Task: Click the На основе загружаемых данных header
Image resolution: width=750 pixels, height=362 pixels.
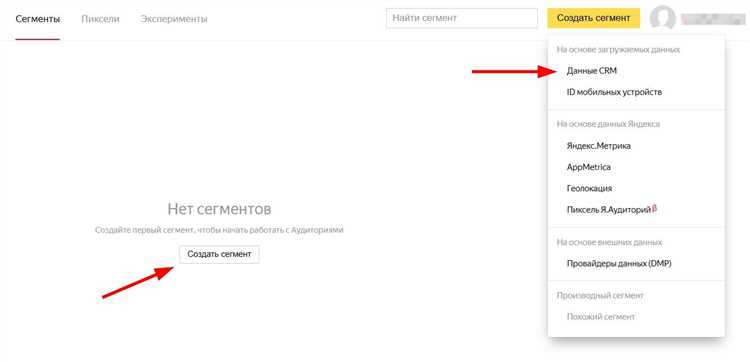Action: [x=618, y=50]
